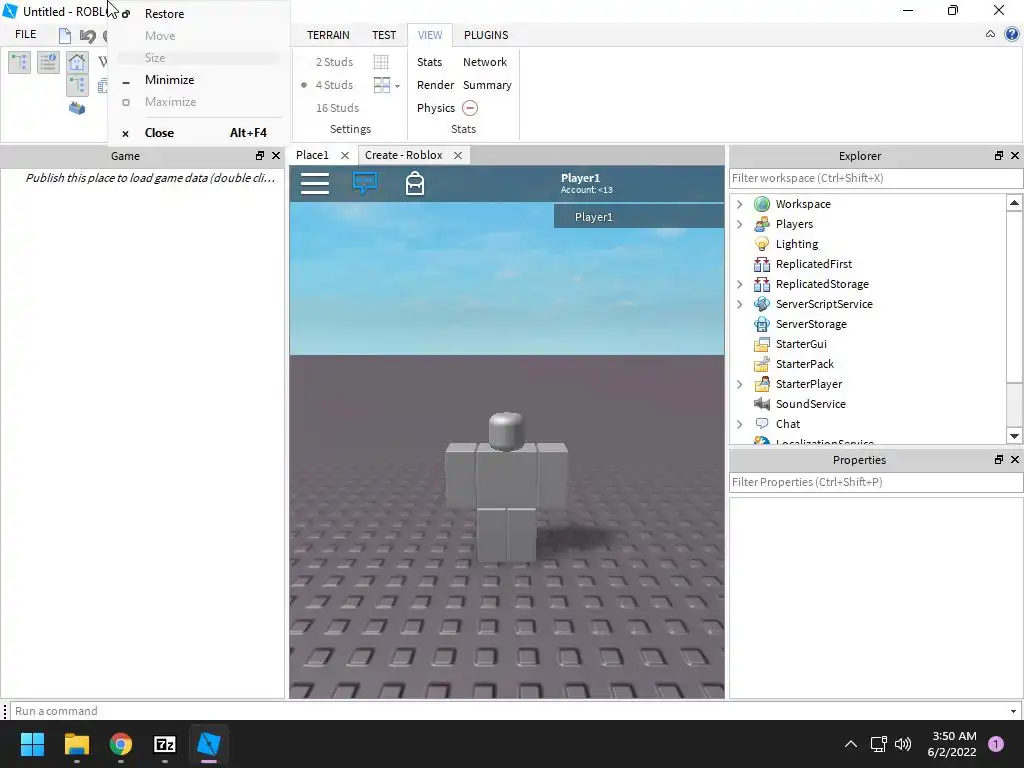Expand the StarterPlayer node

(x=739, y=384)
